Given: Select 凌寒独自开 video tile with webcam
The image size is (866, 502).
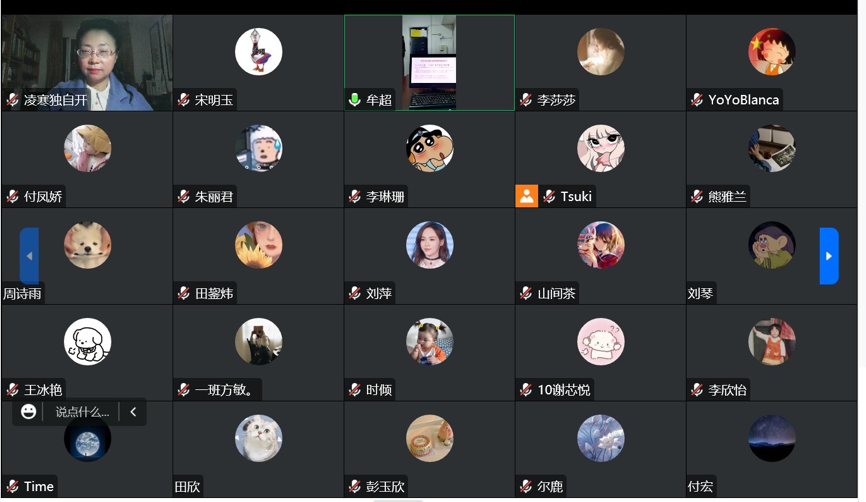Looking at the screenshot, I should click(x=87, y=63).
